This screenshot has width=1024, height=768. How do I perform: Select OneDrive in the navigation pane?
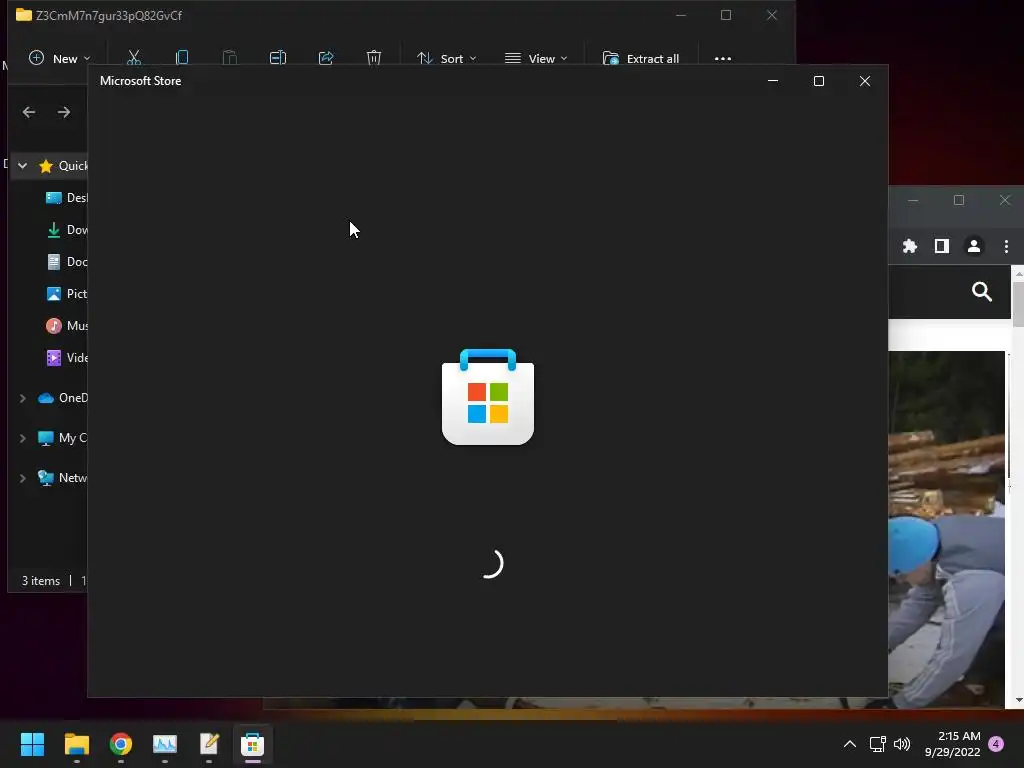click(63, 398)
